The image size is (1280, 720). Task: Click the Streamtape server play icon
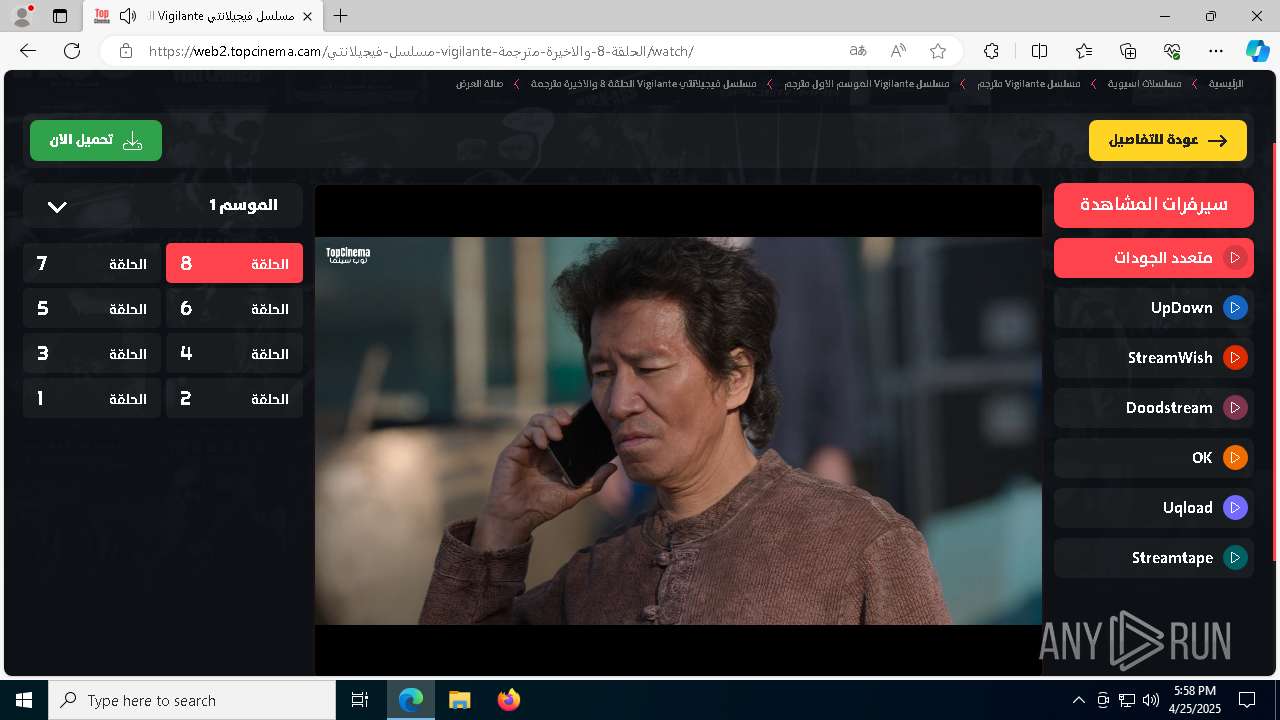pyautogui.click(x=1236, y=558)
